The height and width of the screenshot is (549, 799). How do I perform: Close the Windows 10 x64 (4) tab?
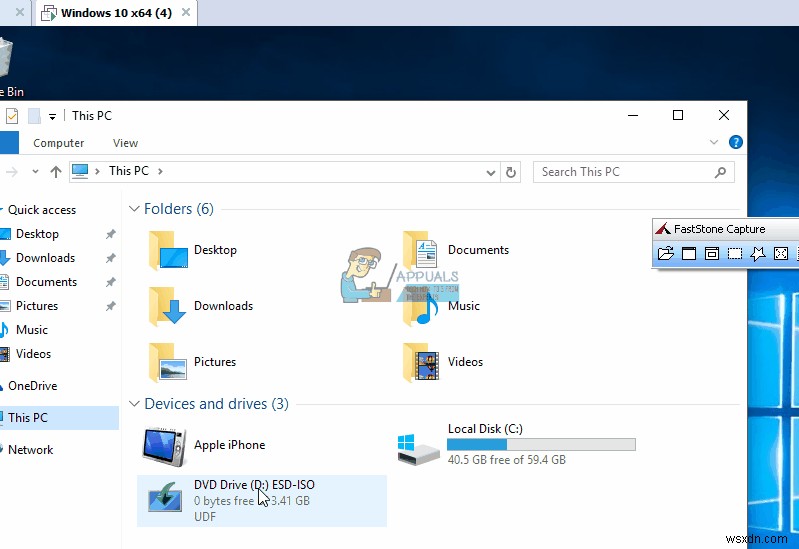coord(186,12)
